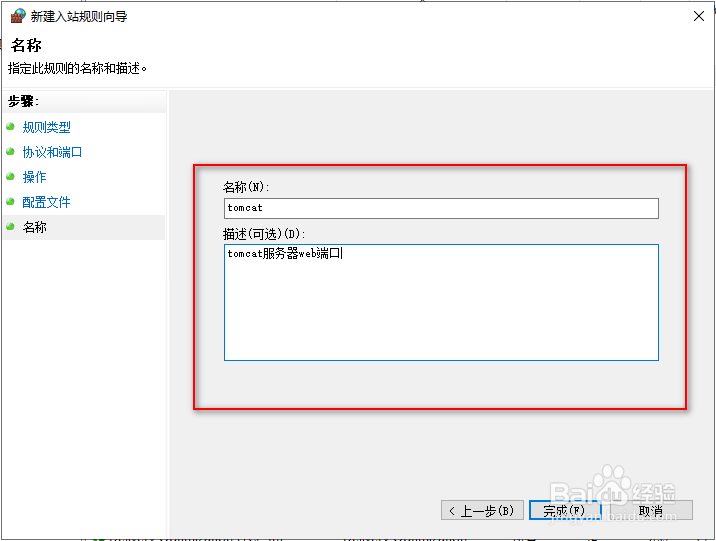Click green bullet beside 名称 step
This screenshot has height=541, width=716.
click(x=11, y=226)
